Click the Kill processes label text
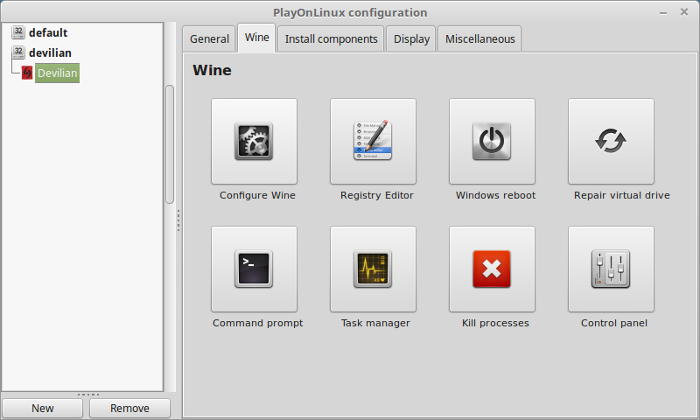700x420 pixels. coord(496,323)
